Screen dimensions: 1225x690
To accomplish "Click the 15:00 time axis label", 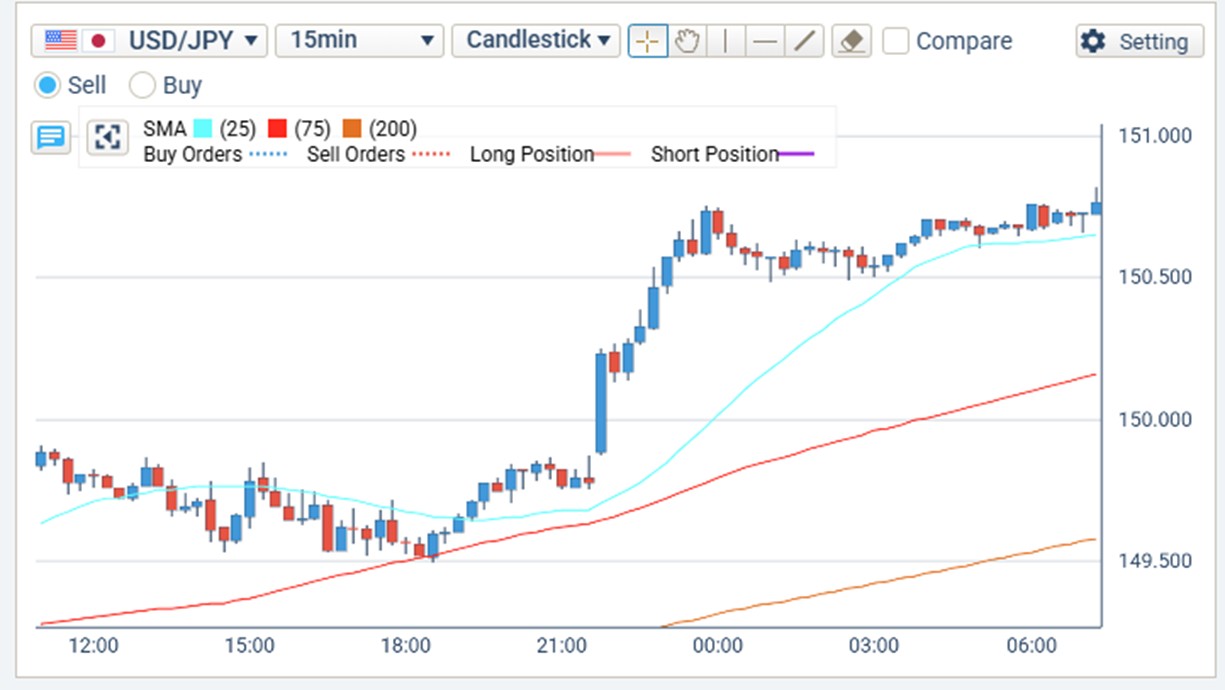I will point(249,646).
